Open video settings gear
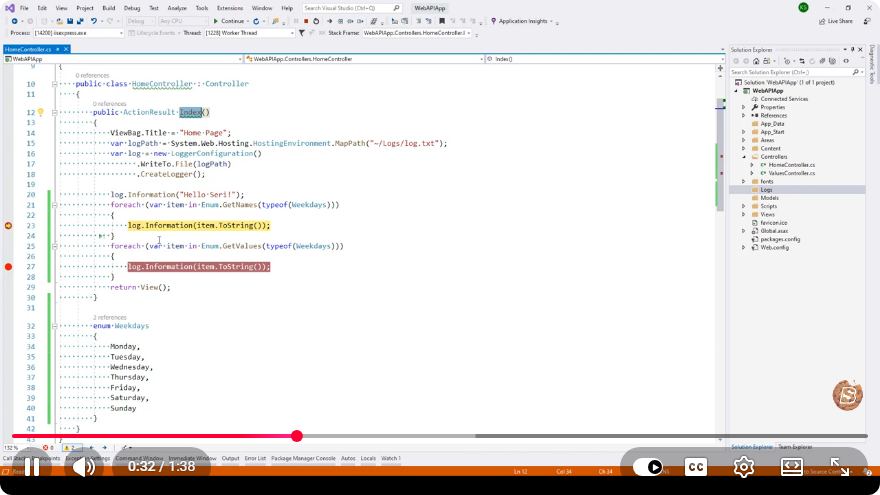Image resolution: width=880 pixels, height=495 pixels. point(744,467)
